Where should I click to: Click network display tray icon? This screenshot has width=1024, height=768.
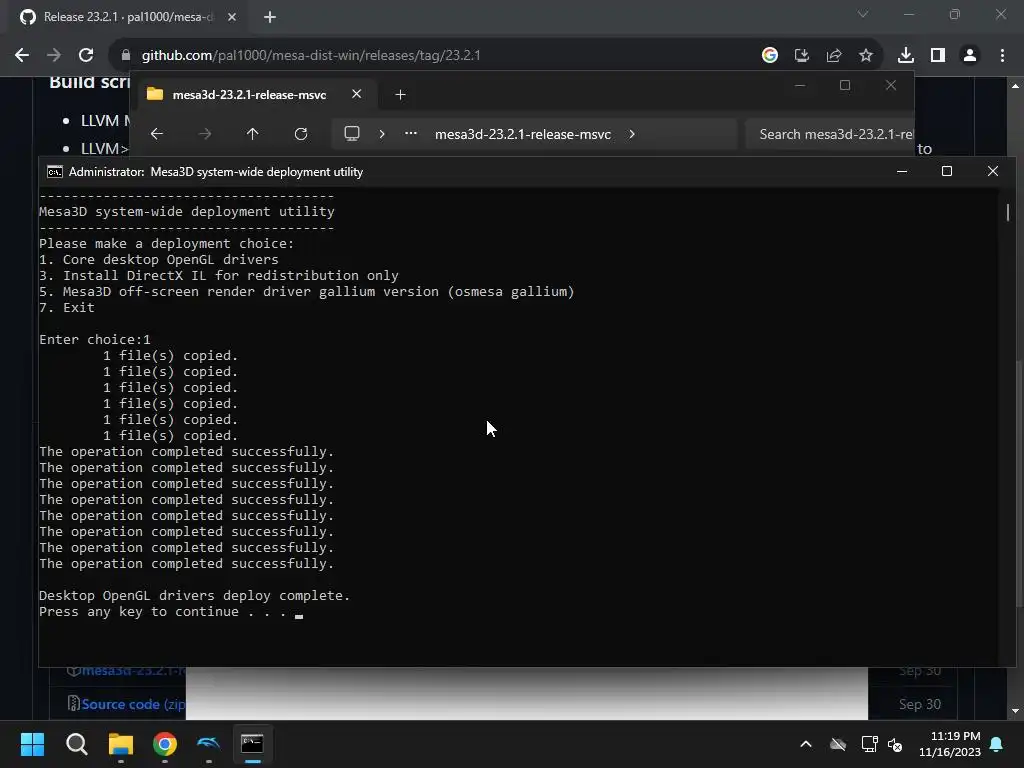(x=869, y=744)
